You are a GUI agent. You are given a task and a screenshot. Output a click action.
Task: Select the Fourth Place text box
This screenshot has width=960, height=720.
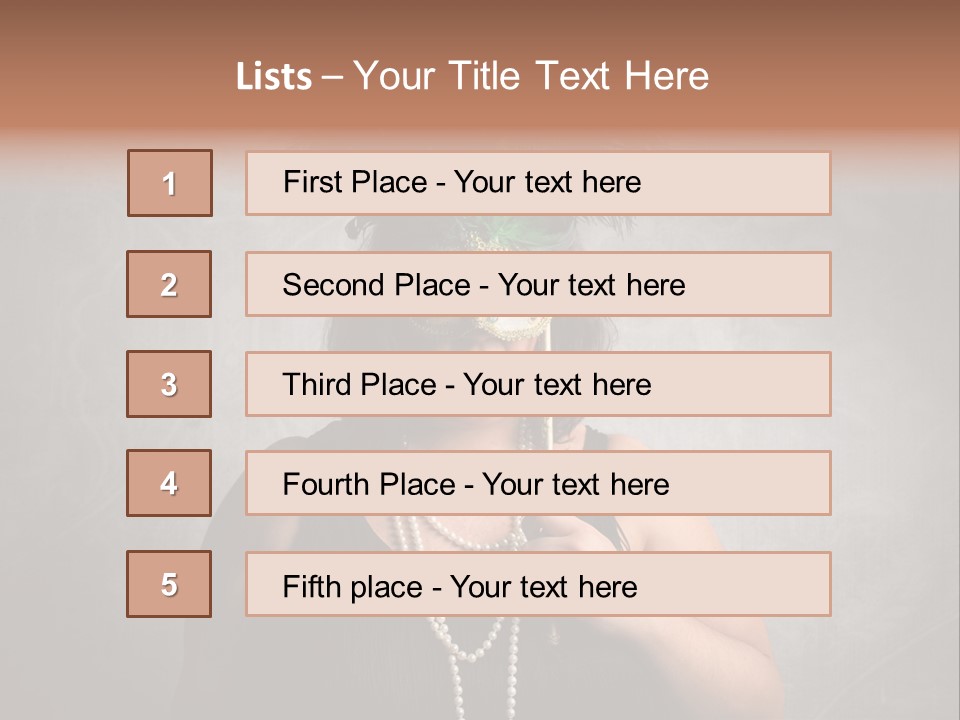(x=538, y=483)
